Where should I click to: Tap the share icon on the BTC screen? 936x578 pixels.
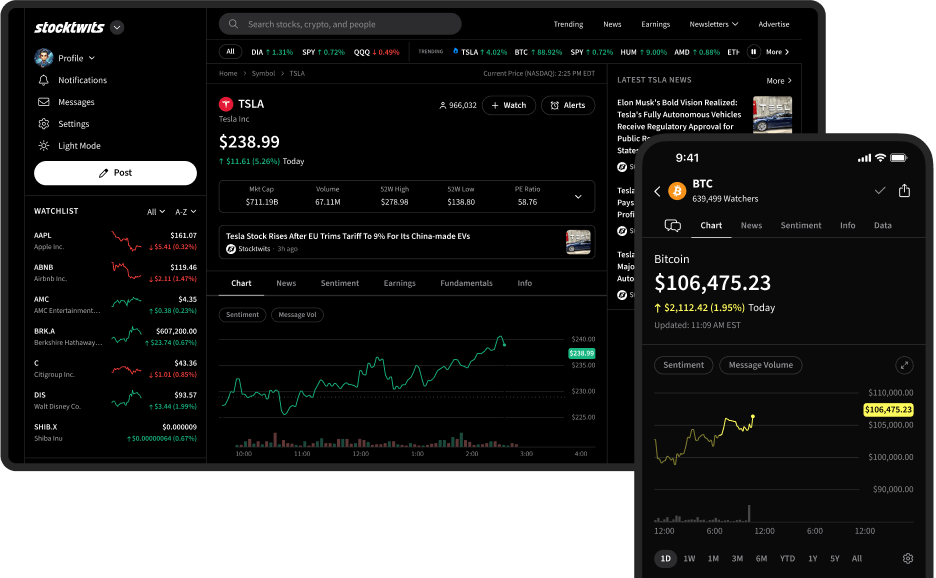pos(905,188)
